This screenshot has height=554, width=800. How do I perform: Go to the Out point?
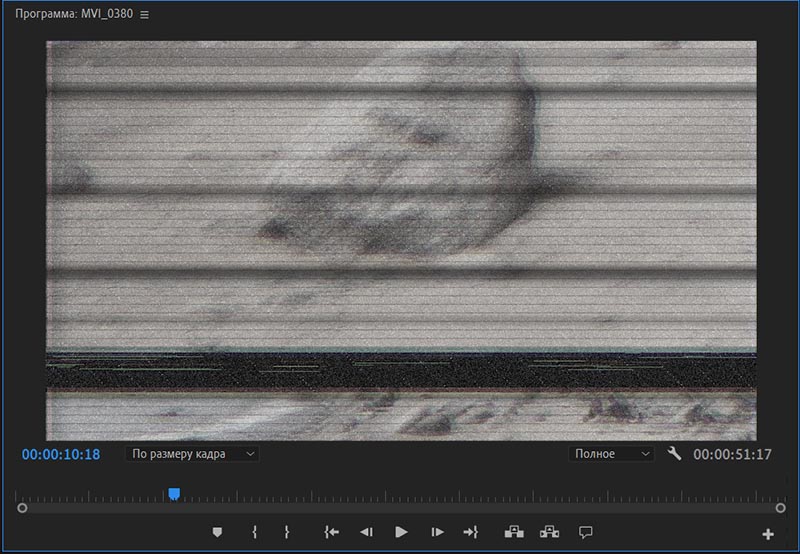[x=470, y=532]
